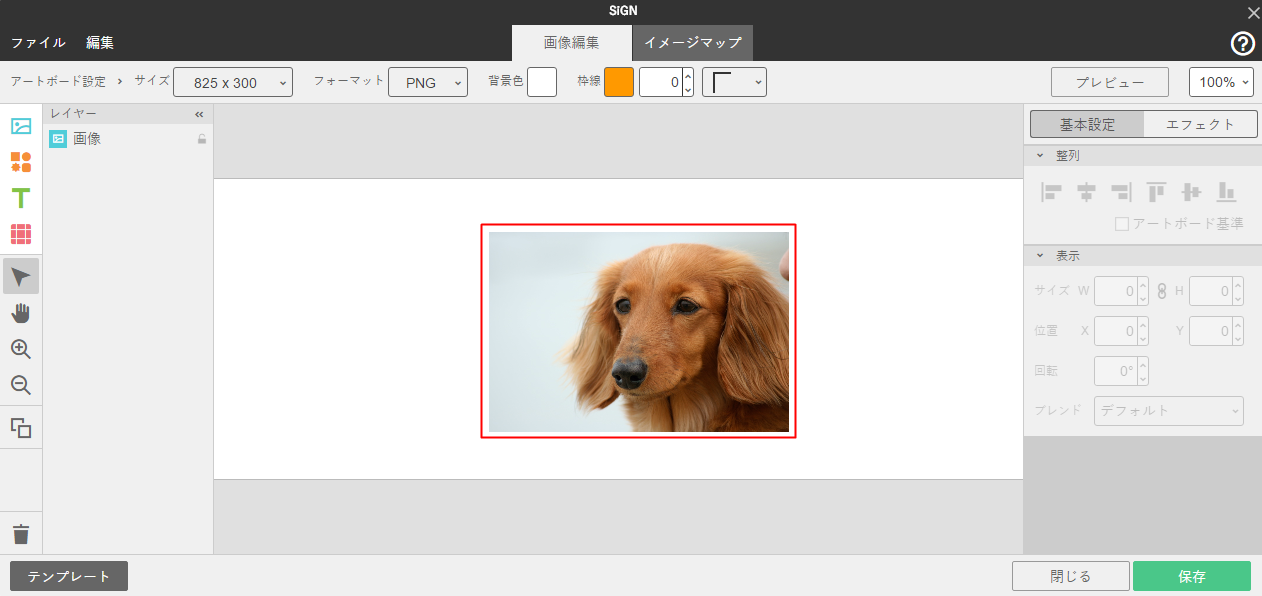Switch to the イメージマップ tab
The width and height of the screenshot is (1262, 596).
click(693, 43)
